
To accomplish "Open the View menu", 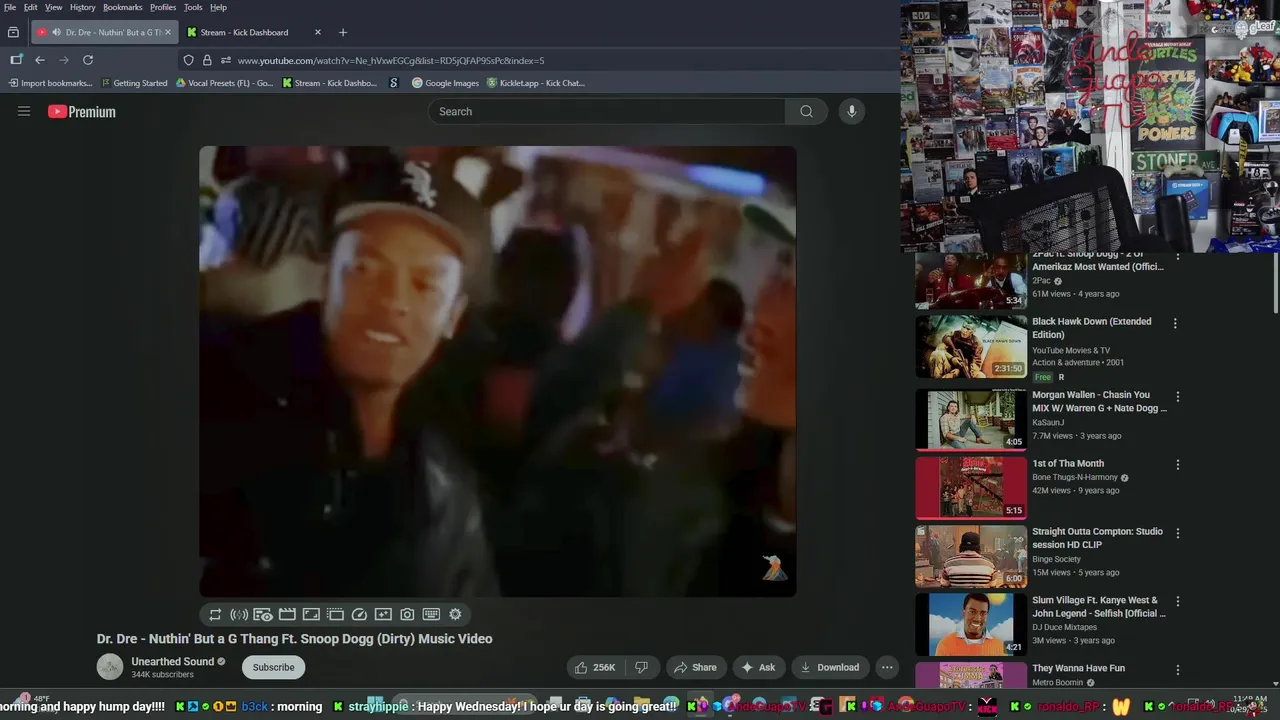I will click(x=53, y=7).
